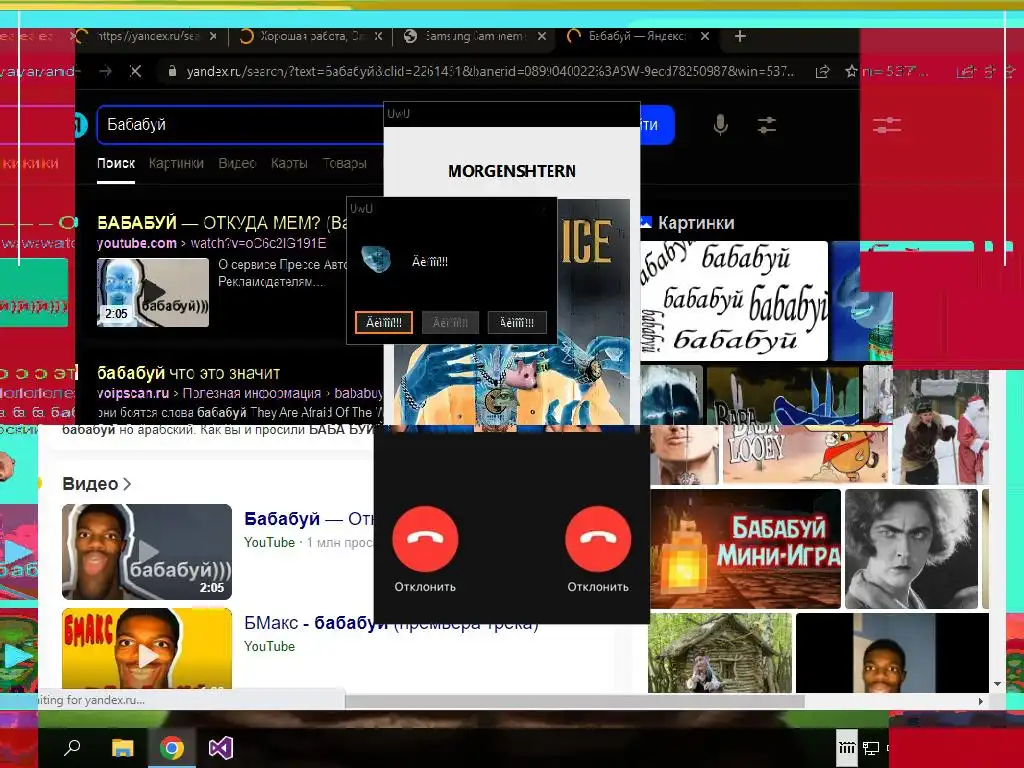
Task: Close the 'Хорошая работа' browser tab
Action: (x=378, y=37)
